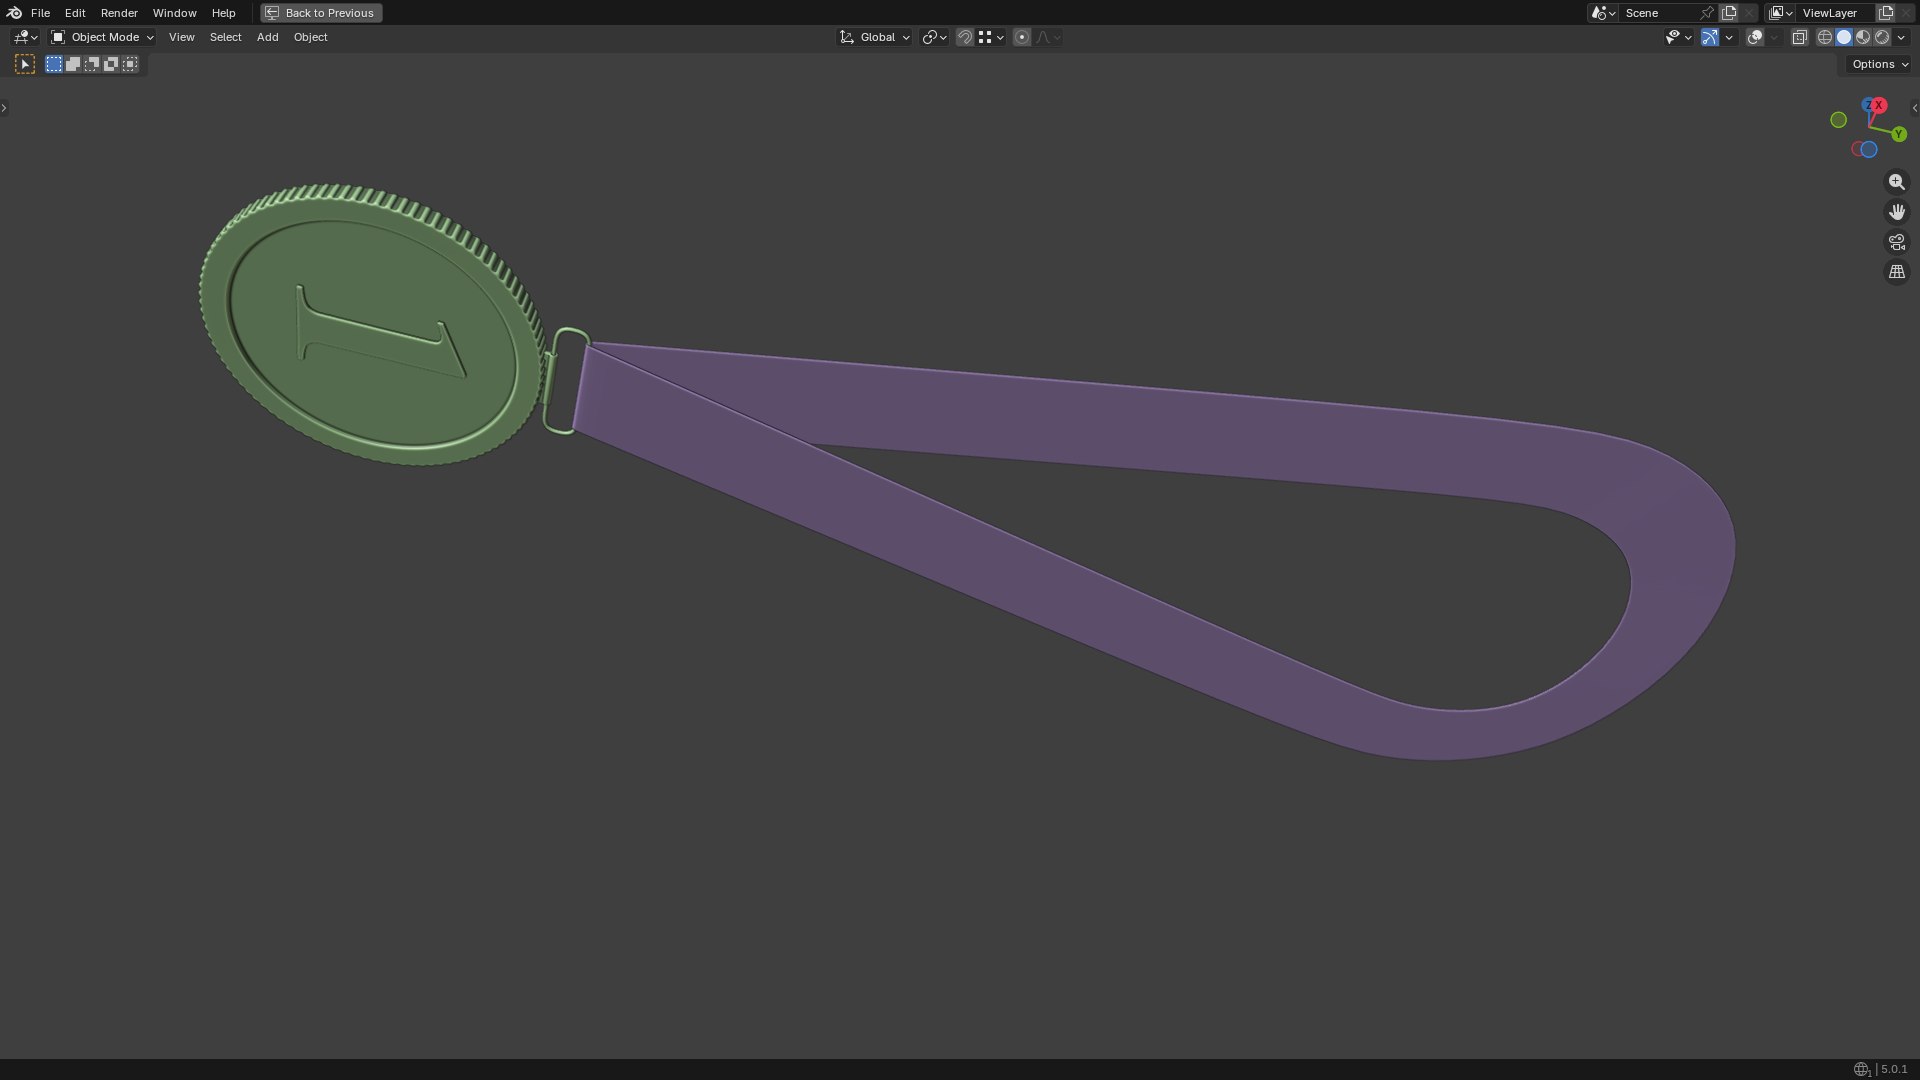Switch to Solid viewport shading

[1844, 37]
